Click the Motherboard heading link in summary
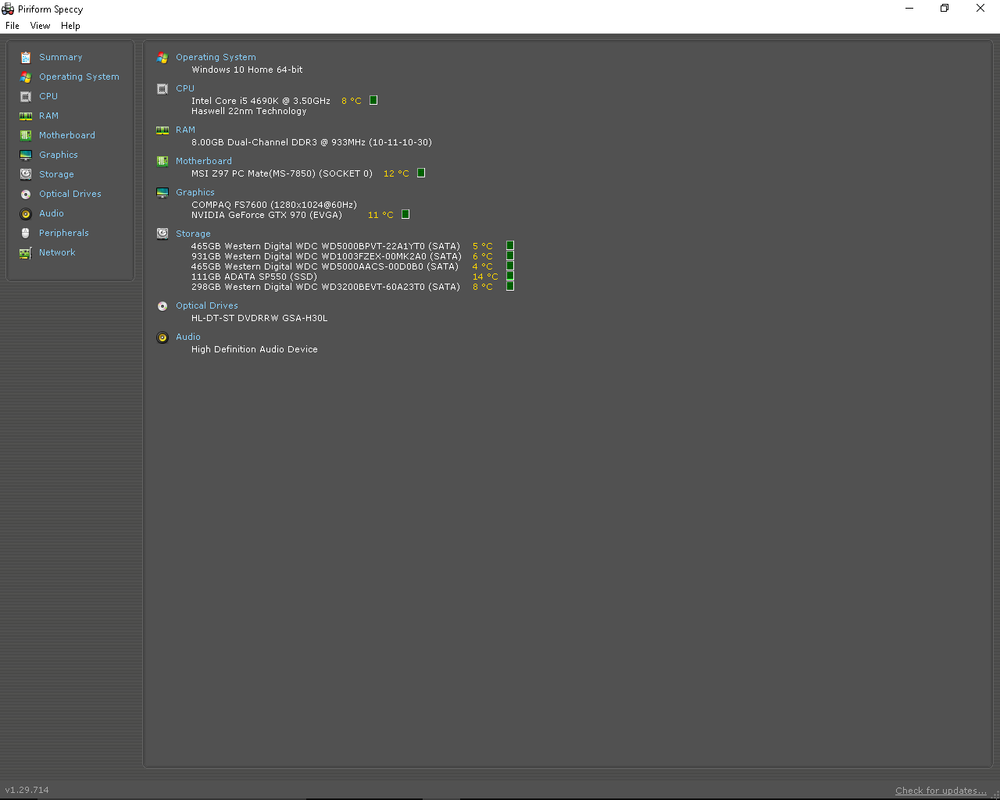This screenshot has height=800, width=1000. pos(204,161)
